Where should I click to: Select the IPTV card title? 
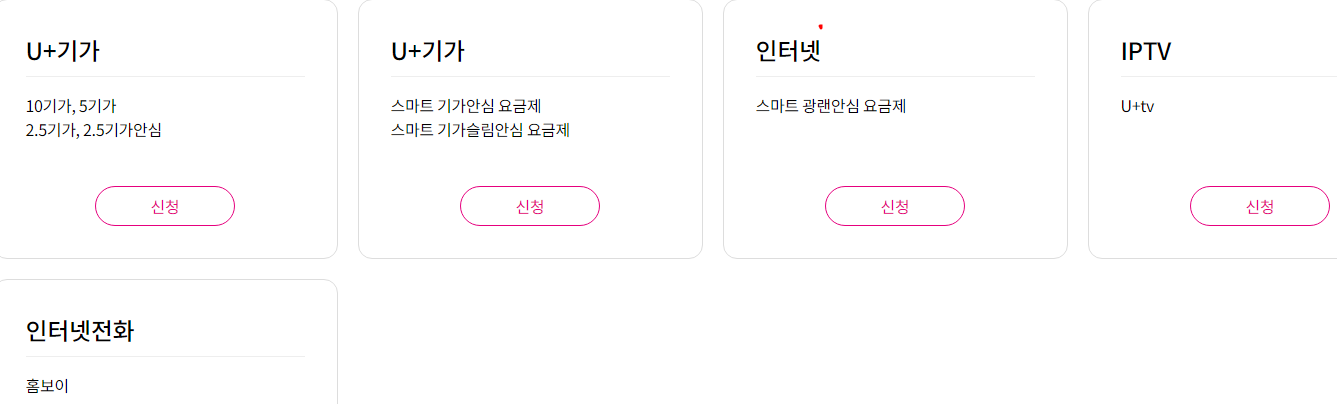tap(1146, 51)
